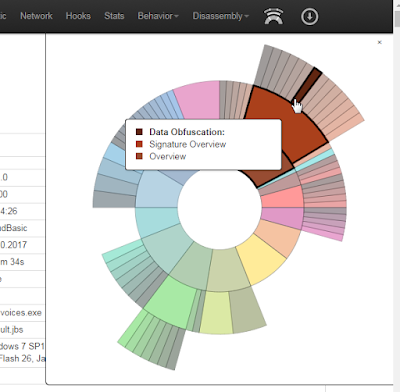This screenshot has height=392, width=400.
Task: Click the wireless signal arcs icon
Action: pos(273,16)
